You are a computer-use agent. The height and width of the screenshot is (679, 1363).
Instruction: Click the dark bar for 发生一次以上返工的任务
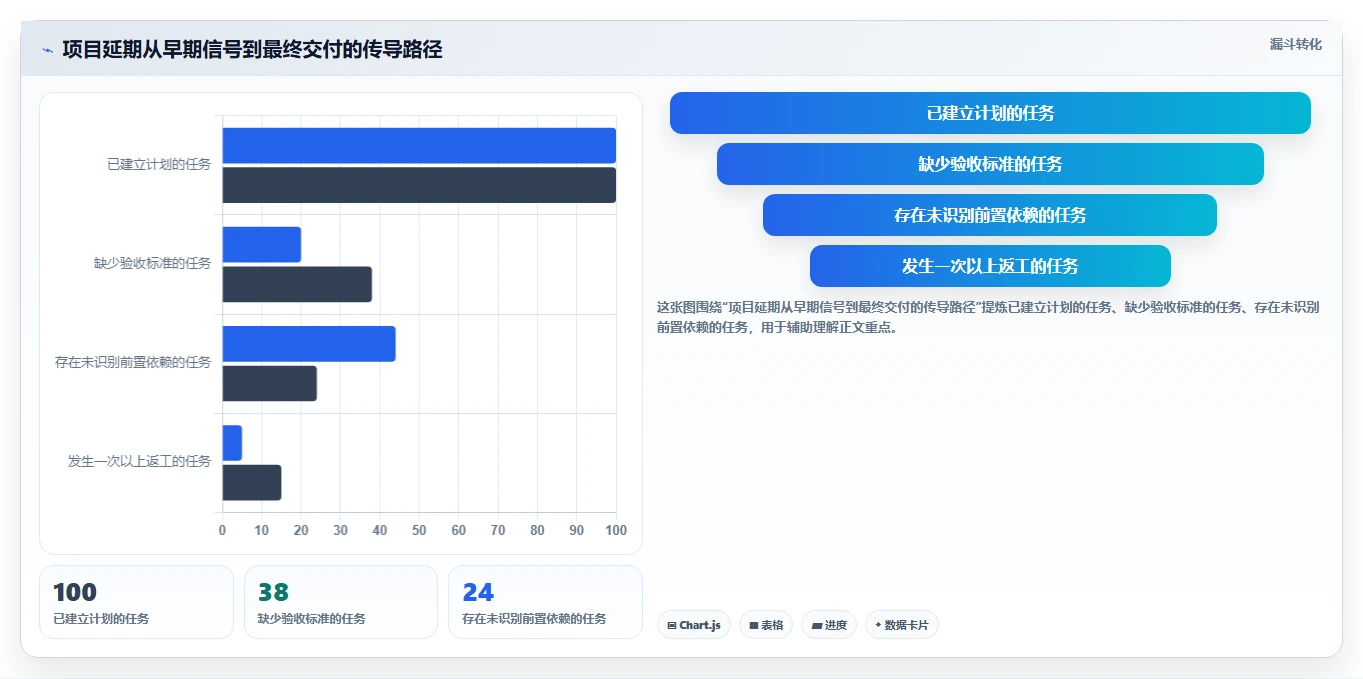pyautogui.click(x=251, y=482)
